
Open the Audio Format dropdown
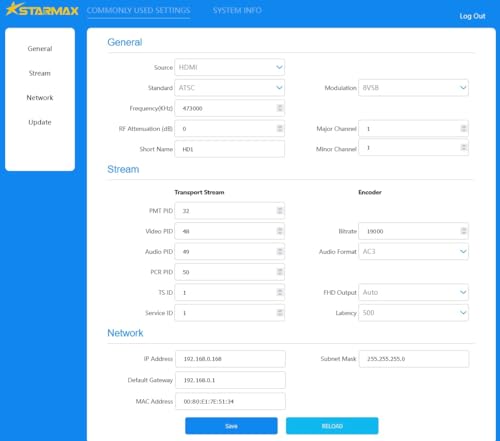[413, 251]
